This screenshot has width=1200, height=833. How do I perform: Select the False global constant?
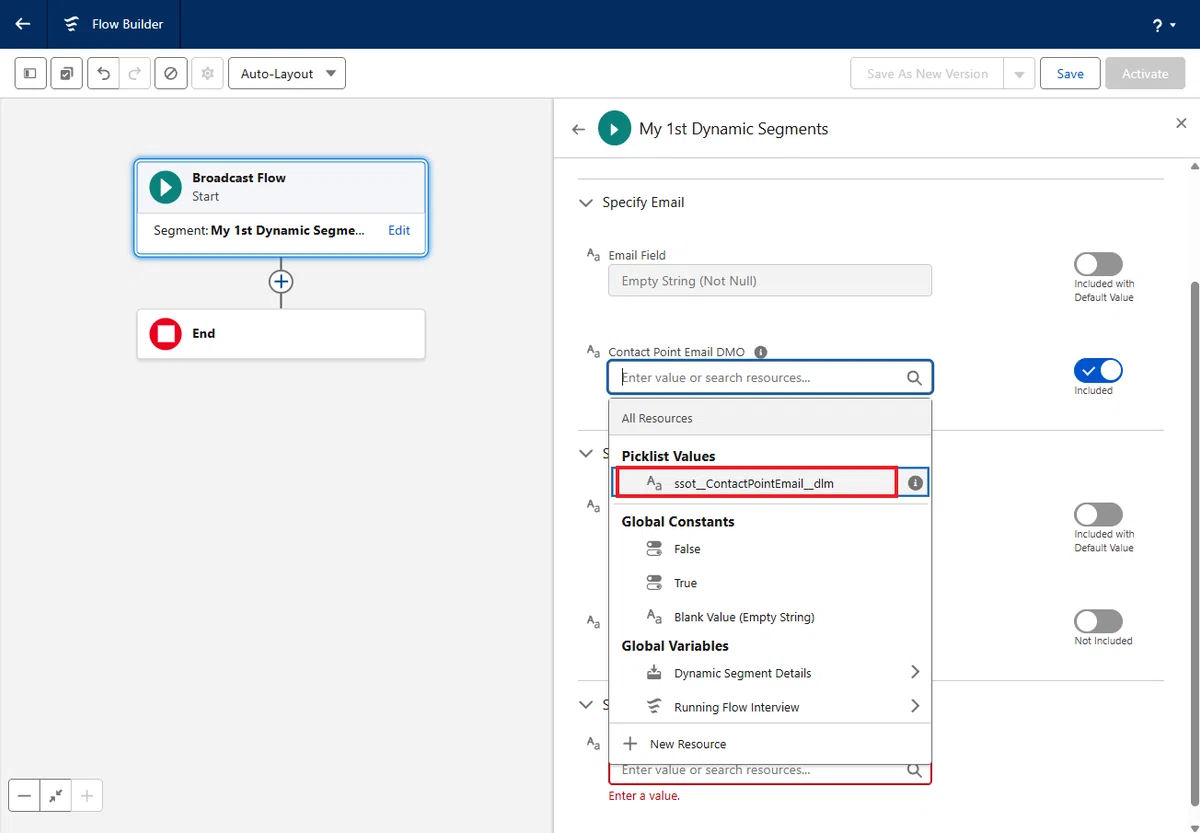(x=770, y=549)
